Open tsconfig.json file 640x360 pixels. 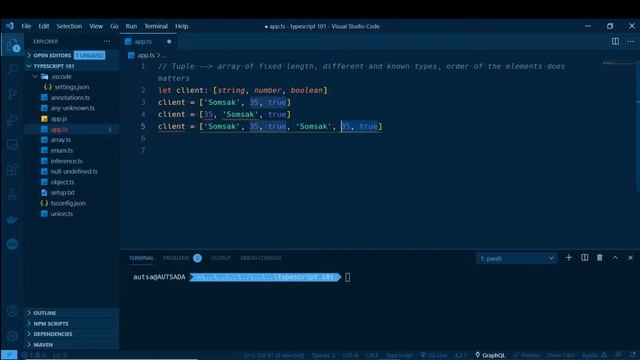[x=72, y=203]
